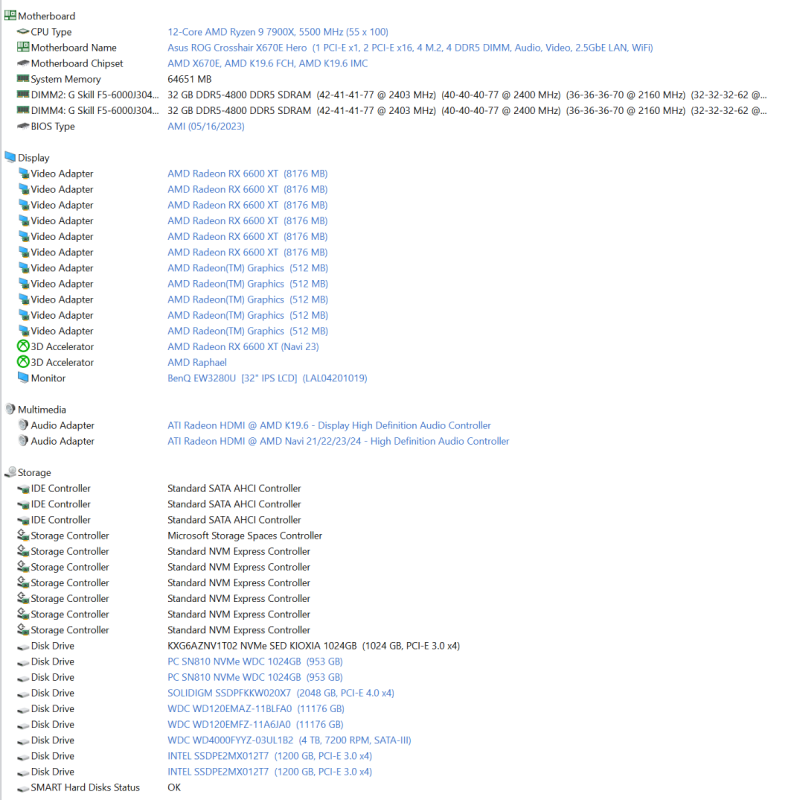
Task: Click the DIMM2 memory module icon
Action: tap(23, 94)
